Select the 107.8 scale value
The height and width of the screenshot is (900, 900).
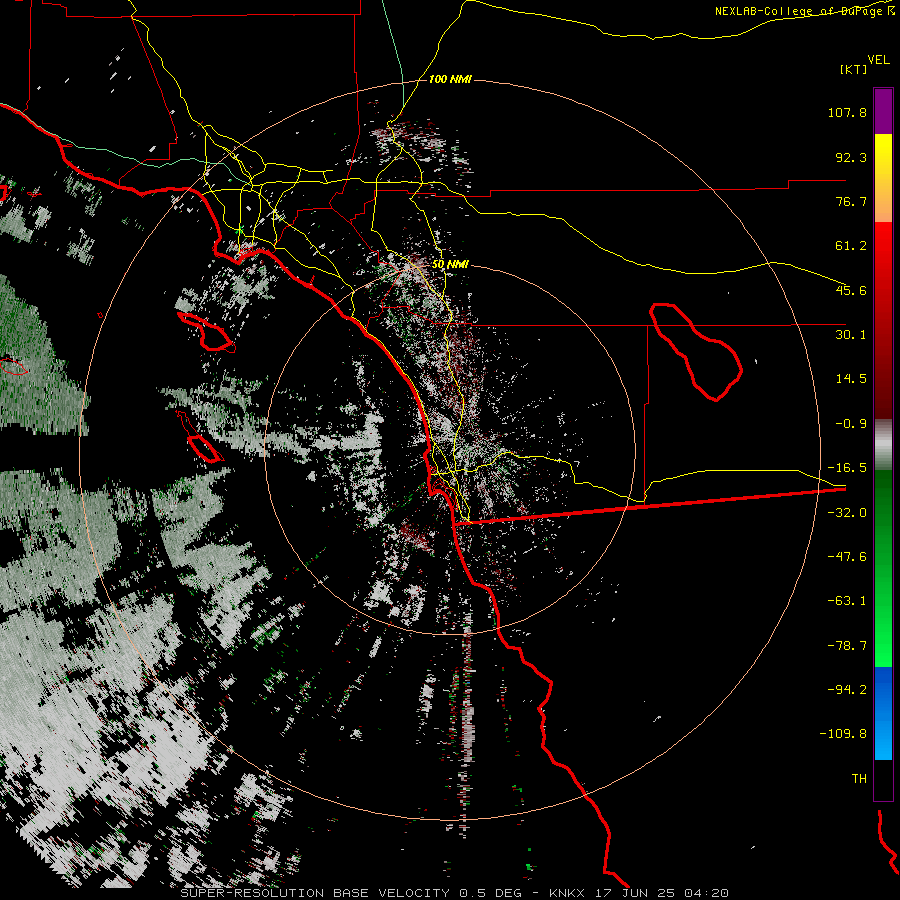click(847, 112)
